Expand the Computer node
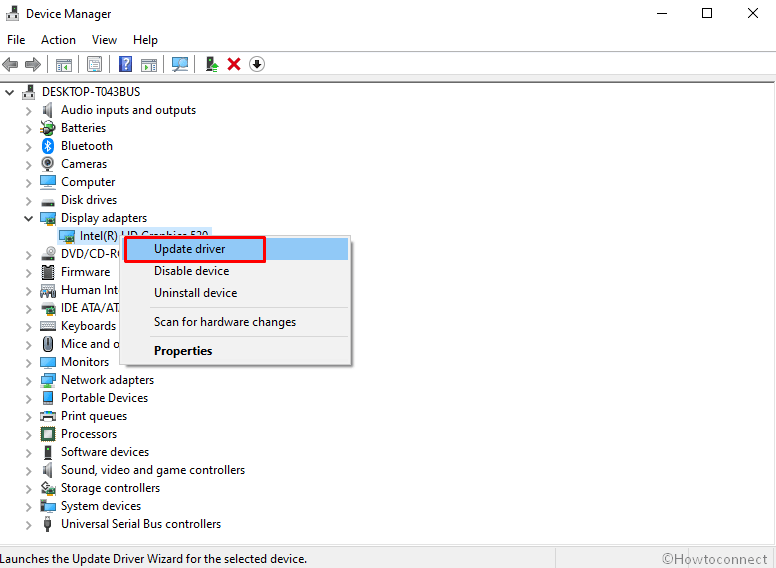Image resolution: width=776 pixels, height=568 pixels. point(29,183)
